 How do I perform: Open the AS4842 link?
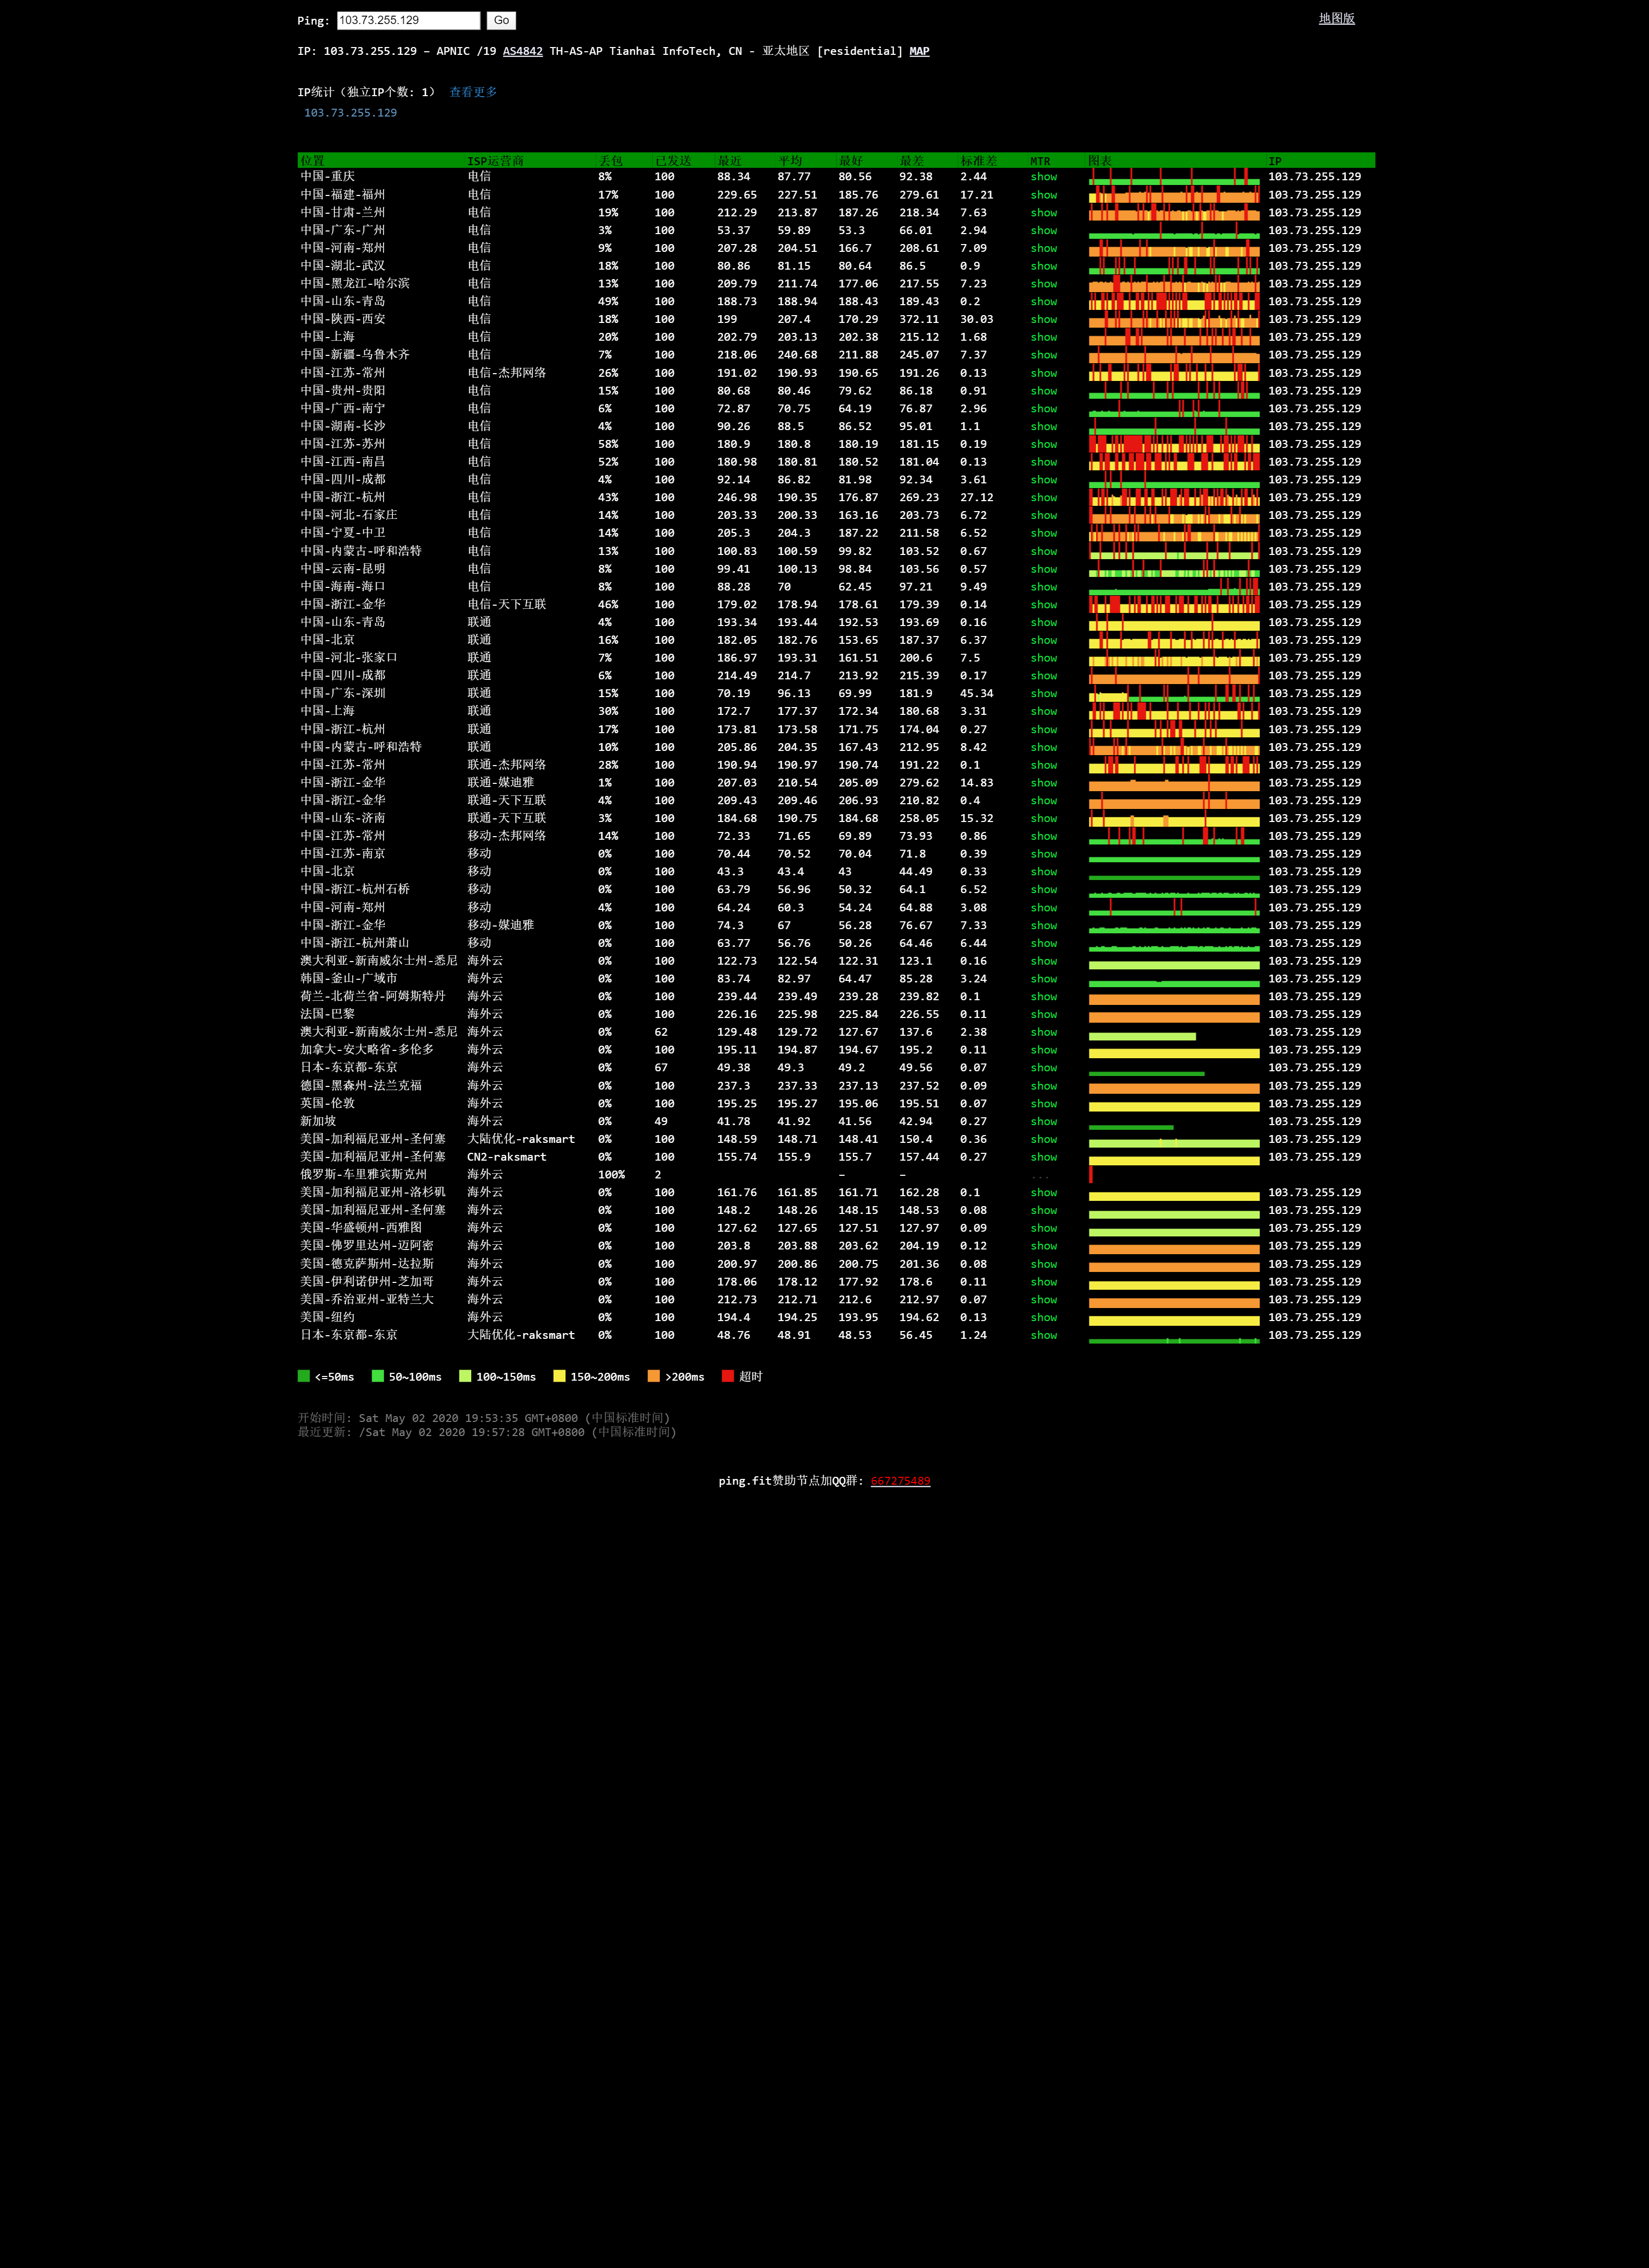pos(522,51)
